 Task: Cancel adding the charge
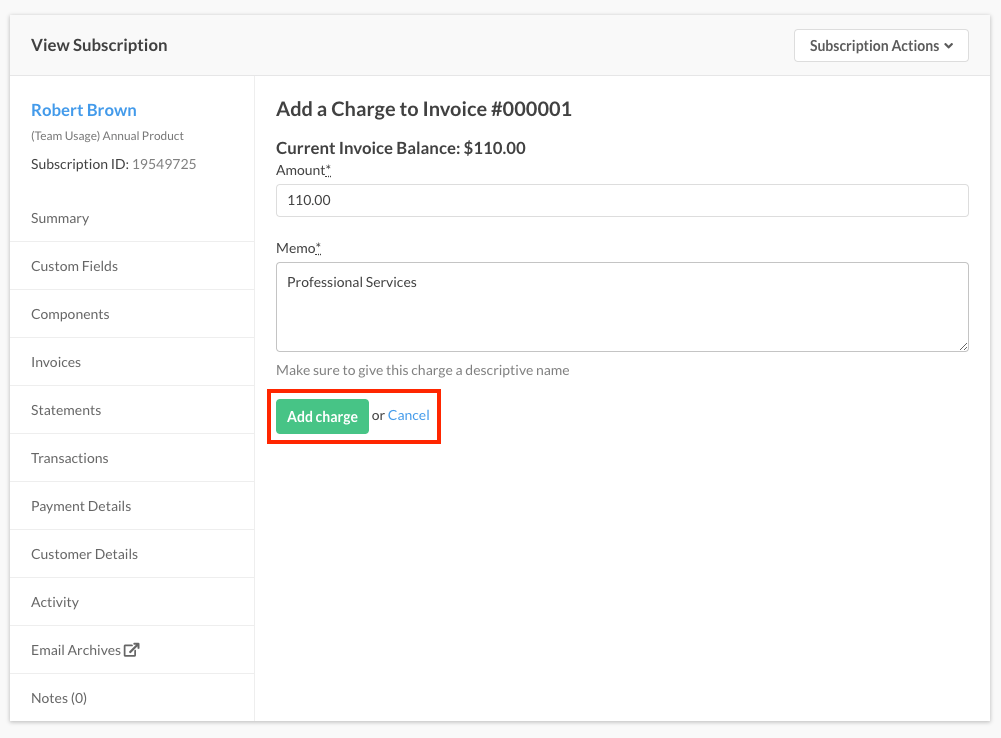(x=409, y=415)
